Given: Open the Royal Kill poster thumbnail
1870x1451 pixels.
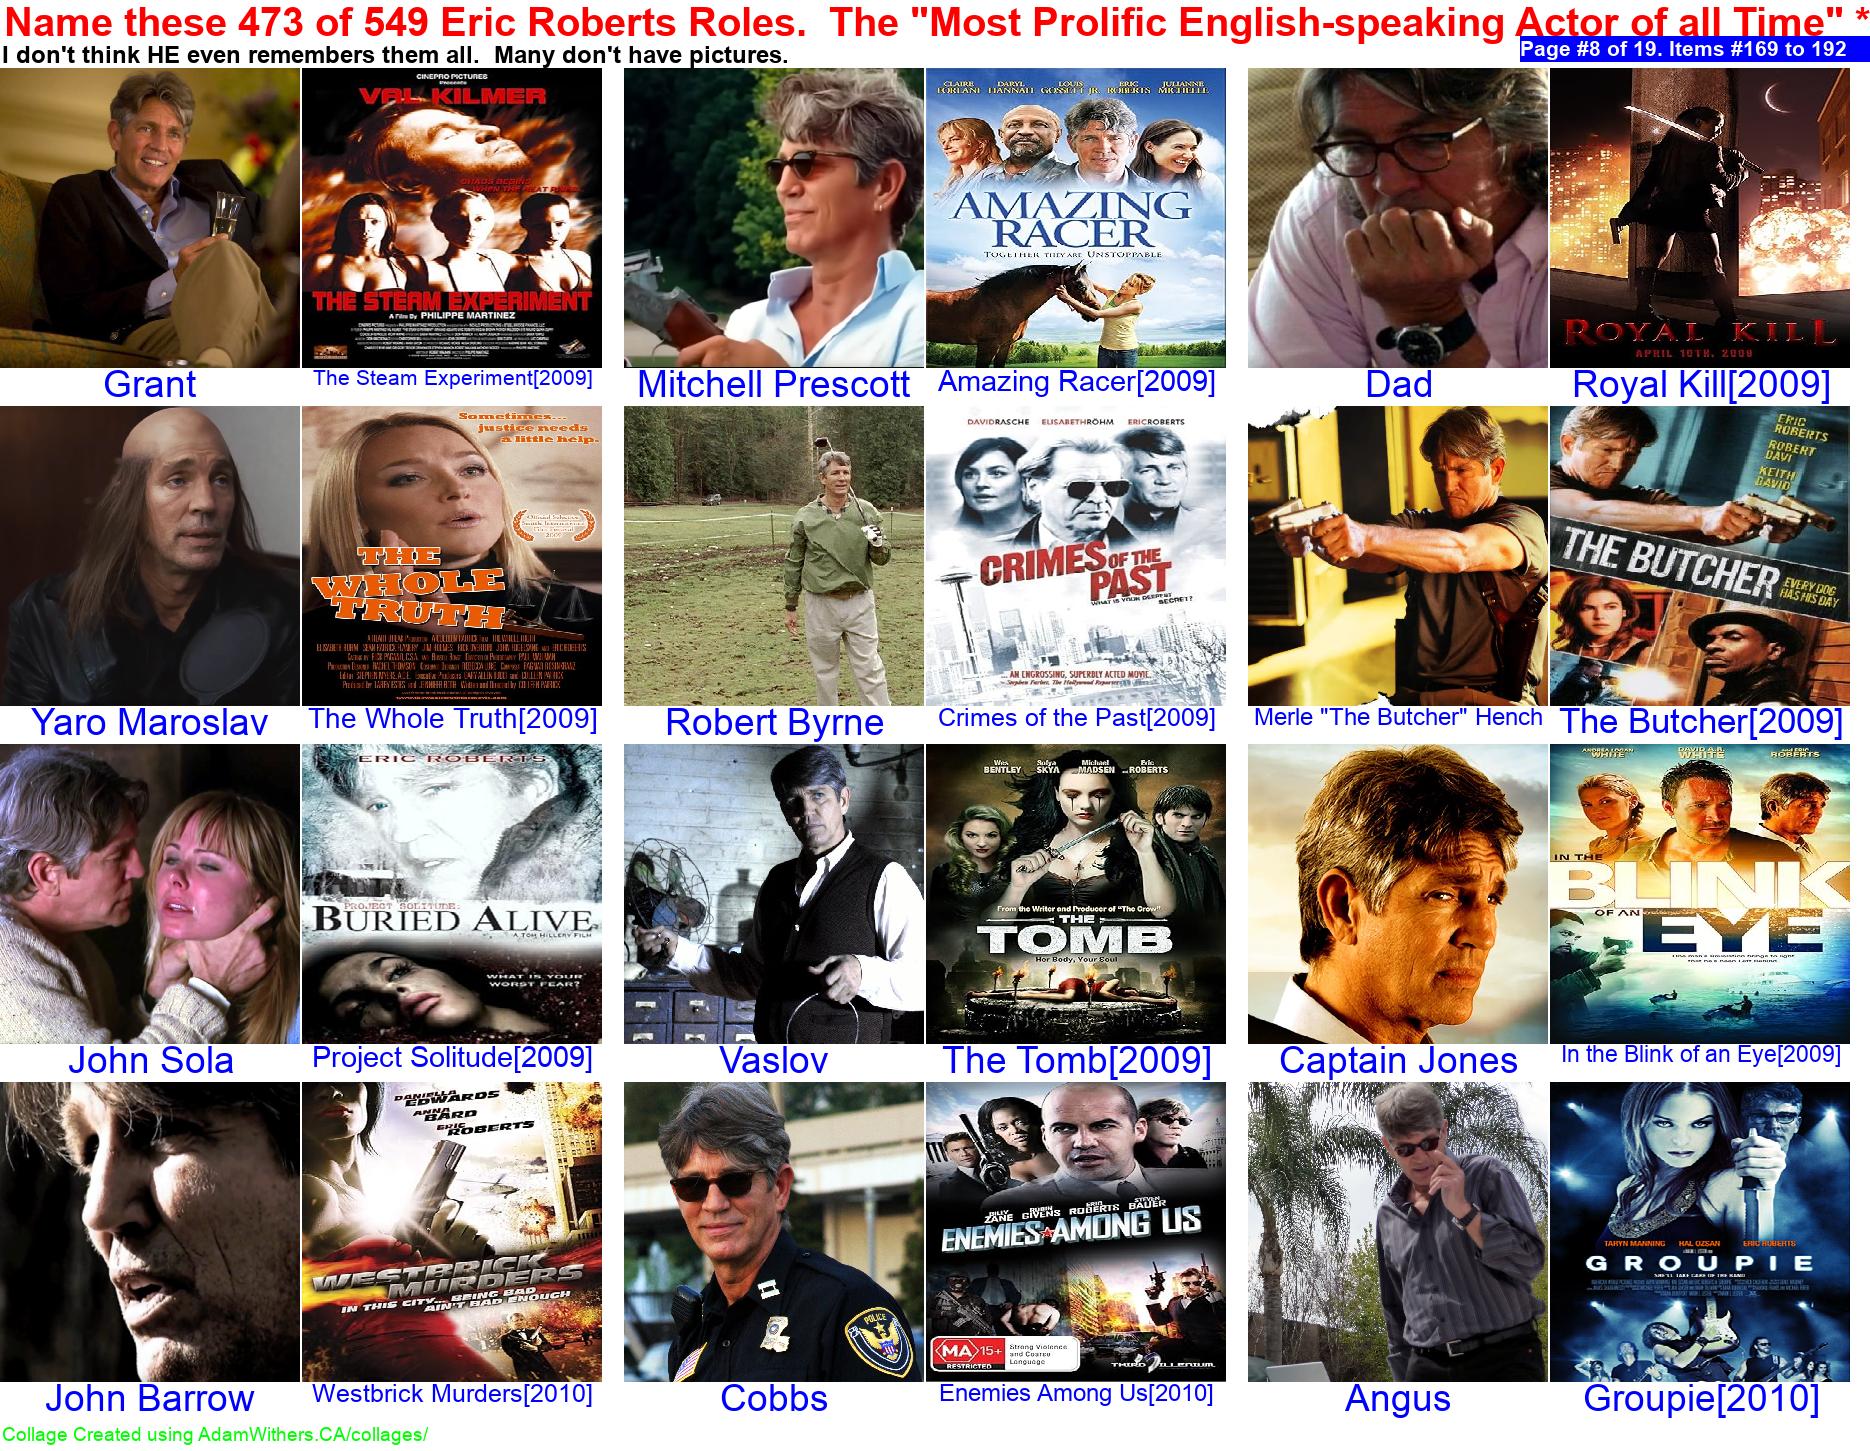Looking at the screenshot, I should tap(1699, 218).
